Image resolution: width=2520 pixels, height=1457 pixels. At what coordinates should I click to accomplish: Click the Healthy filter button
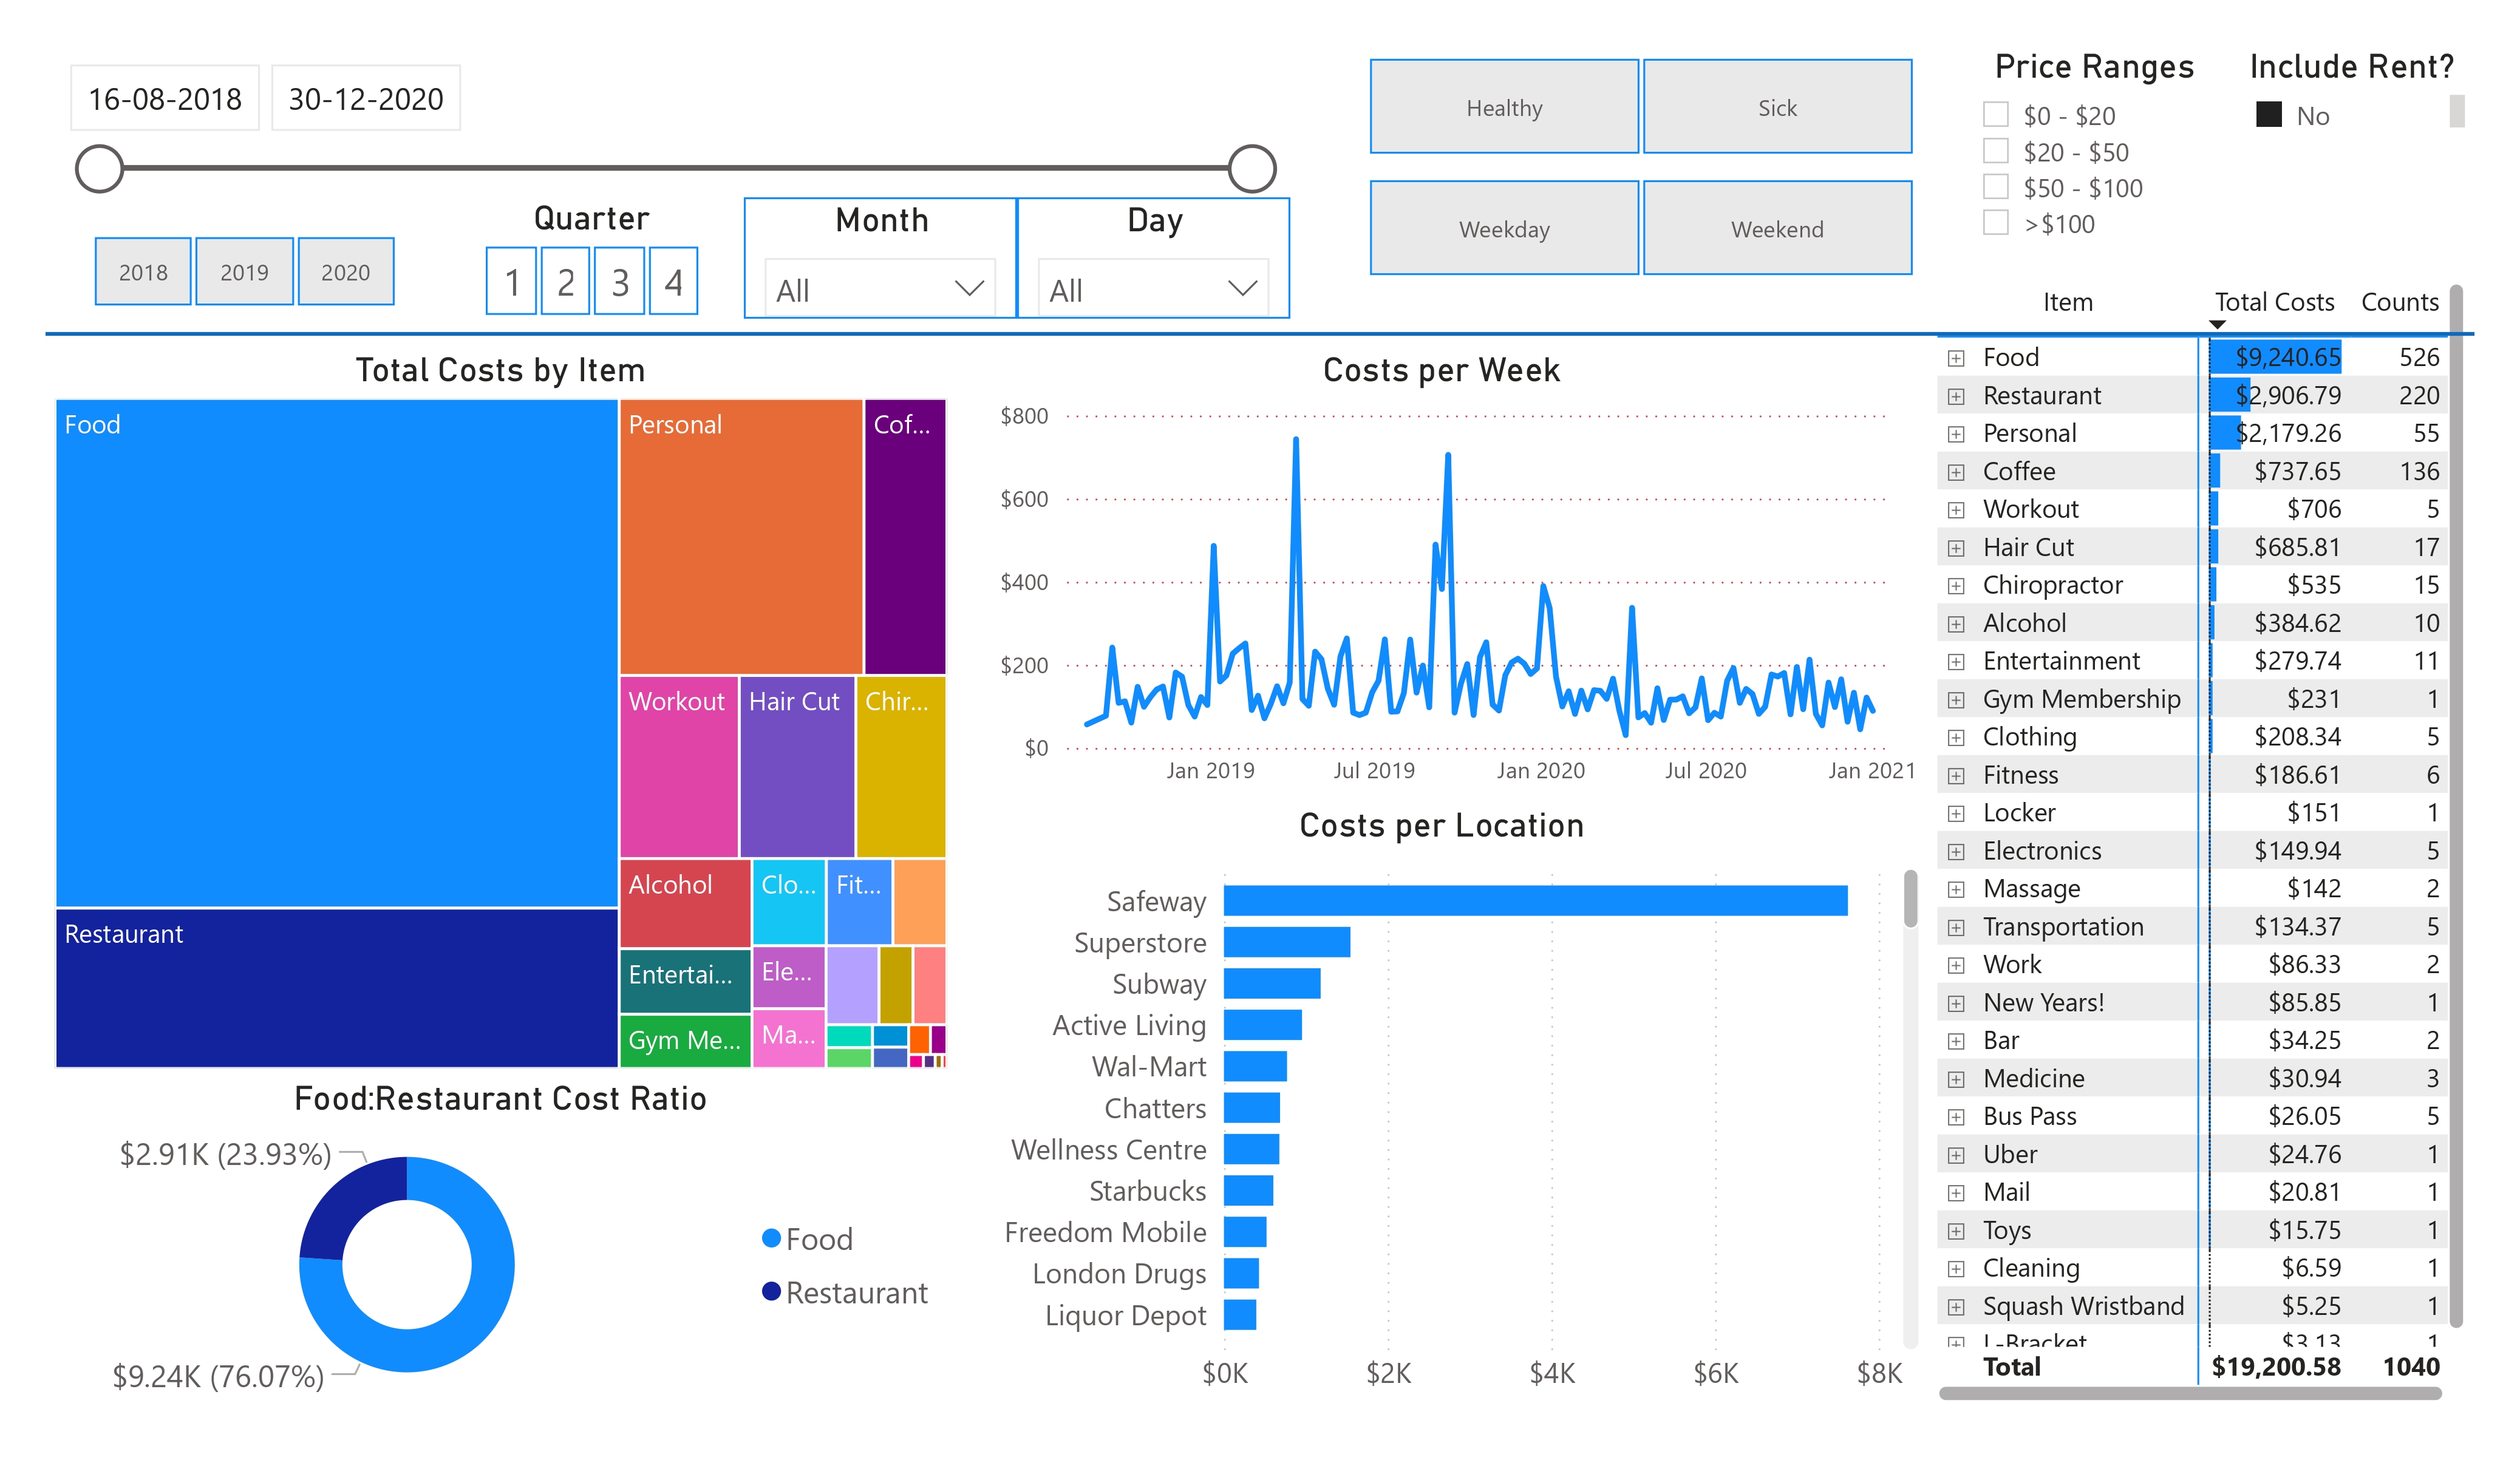[1504, 107]
